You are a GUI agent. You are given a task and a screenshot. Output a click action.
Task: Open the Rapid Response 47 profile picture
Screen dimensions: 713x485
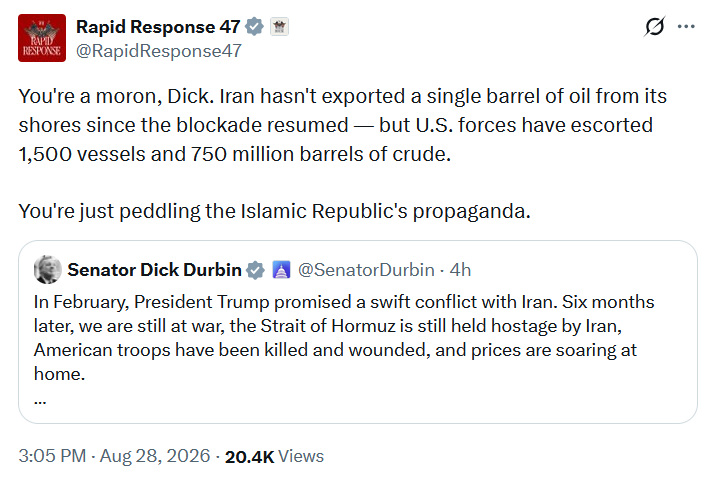click(x=42, y=38)
